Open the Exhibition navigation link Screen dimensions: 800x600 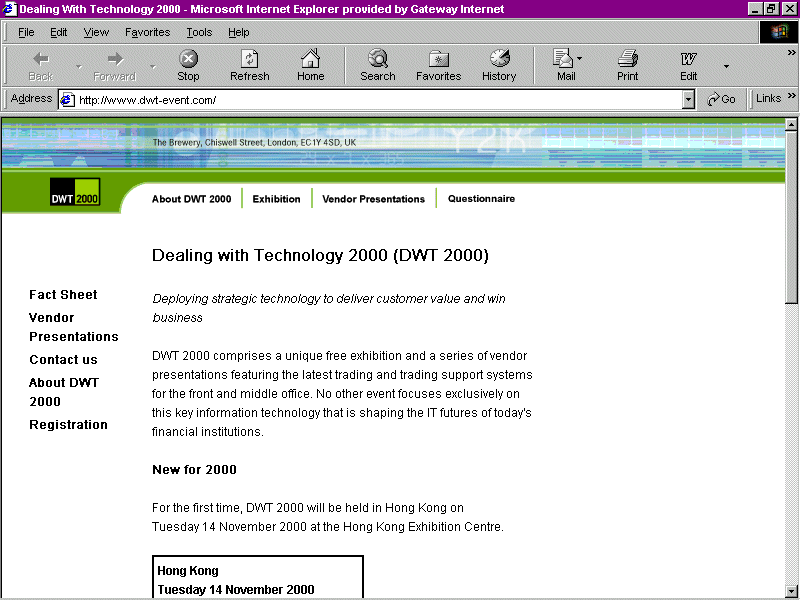point(276,199)
